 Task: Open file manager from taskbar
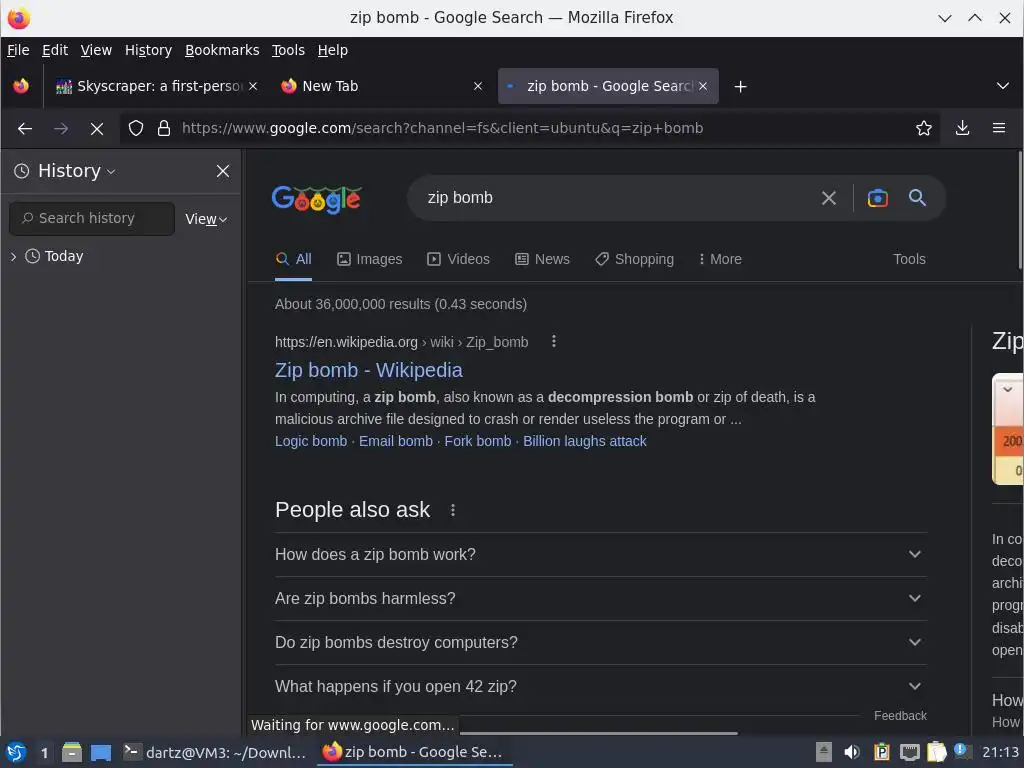tap(72, 752)
